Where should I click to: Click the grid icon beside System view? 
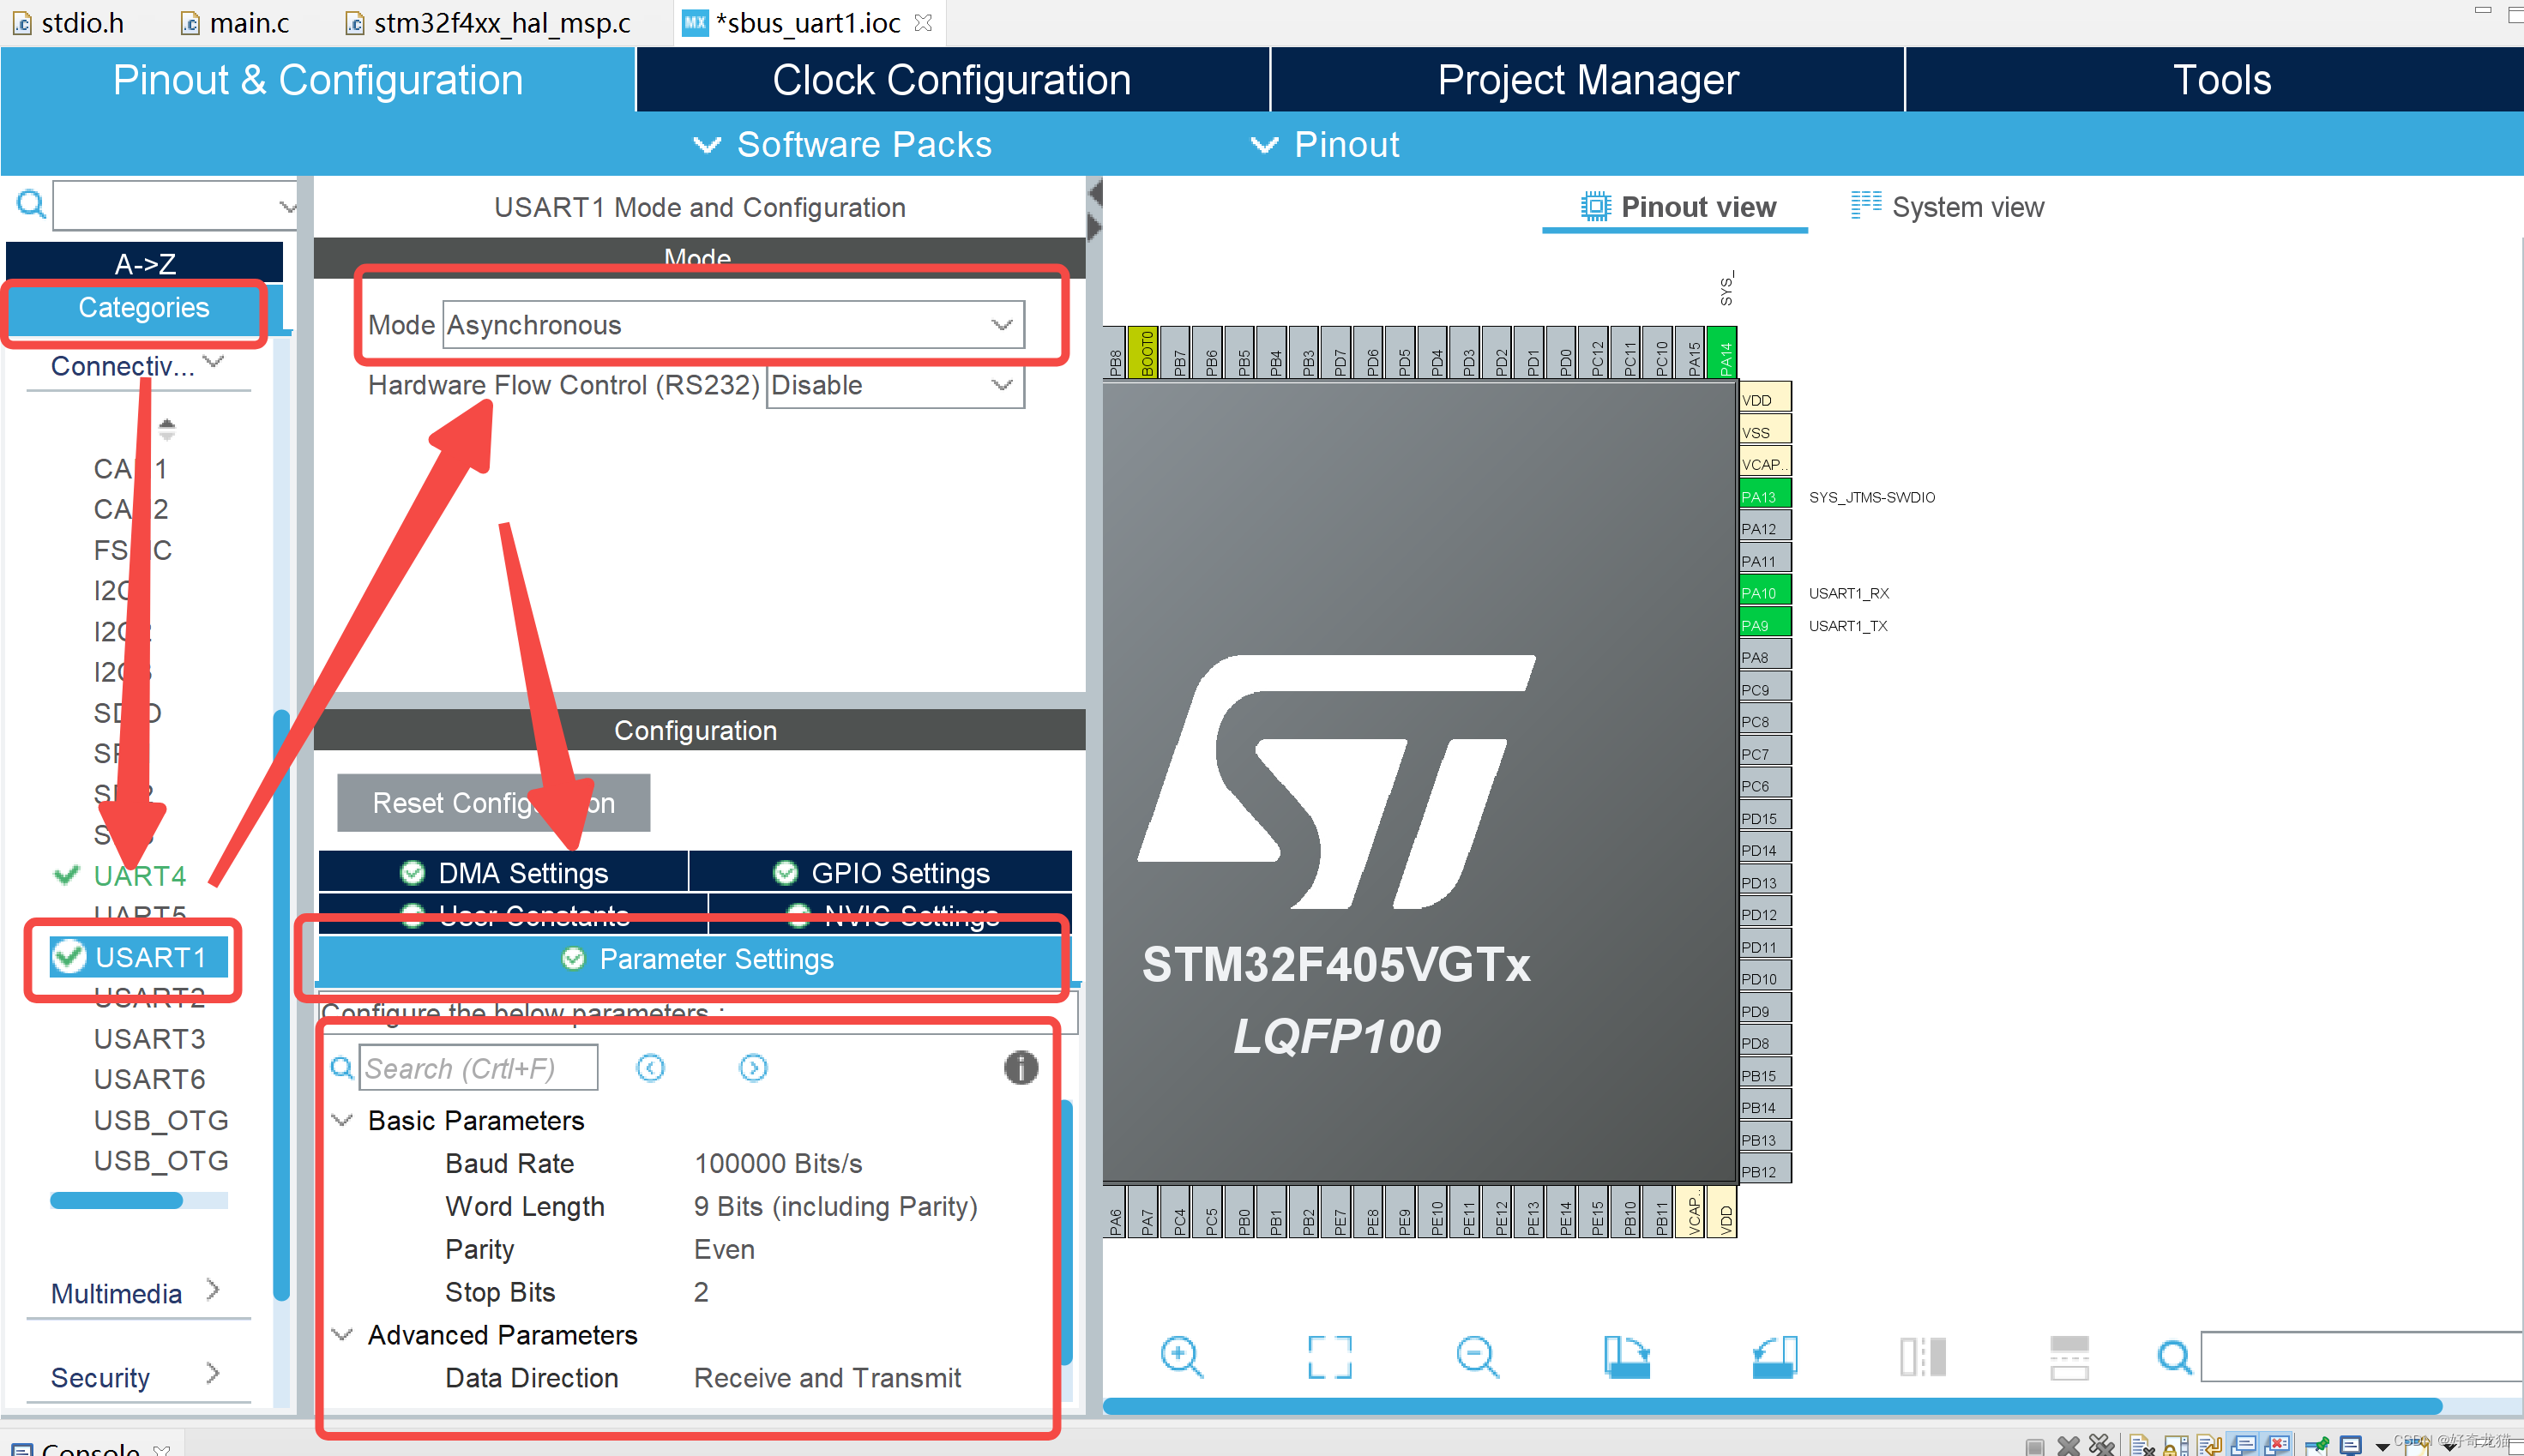[x=1865, y=205]
